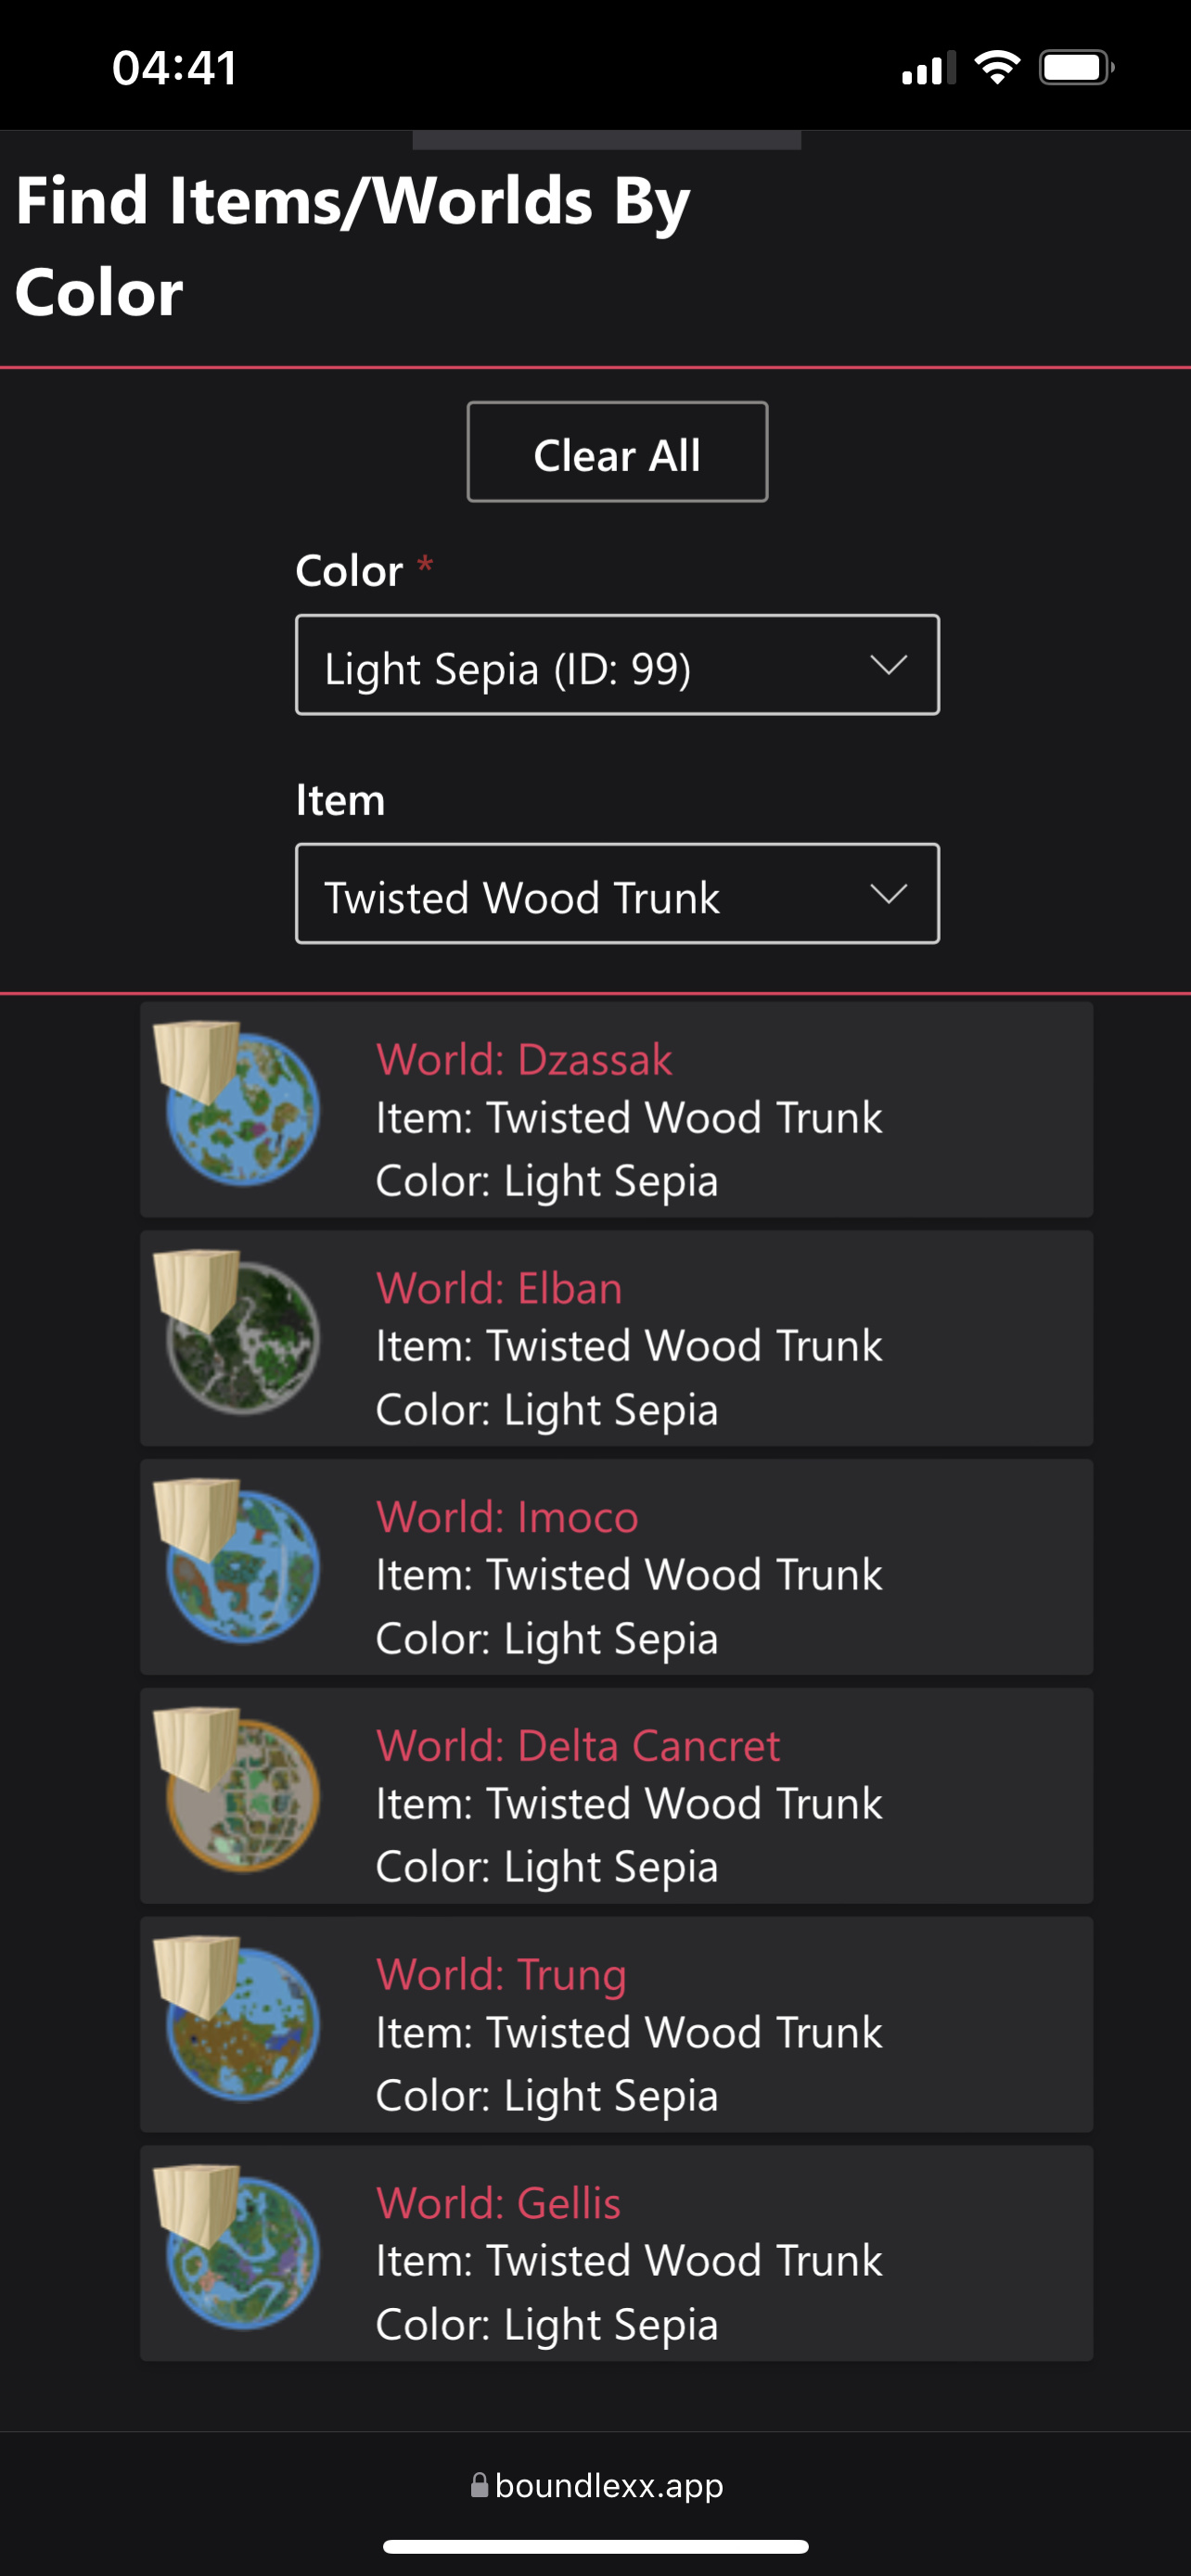Open the World: Dzassak link
This screenshot has width=1191, height=2576.
[x=524, y=1059]
